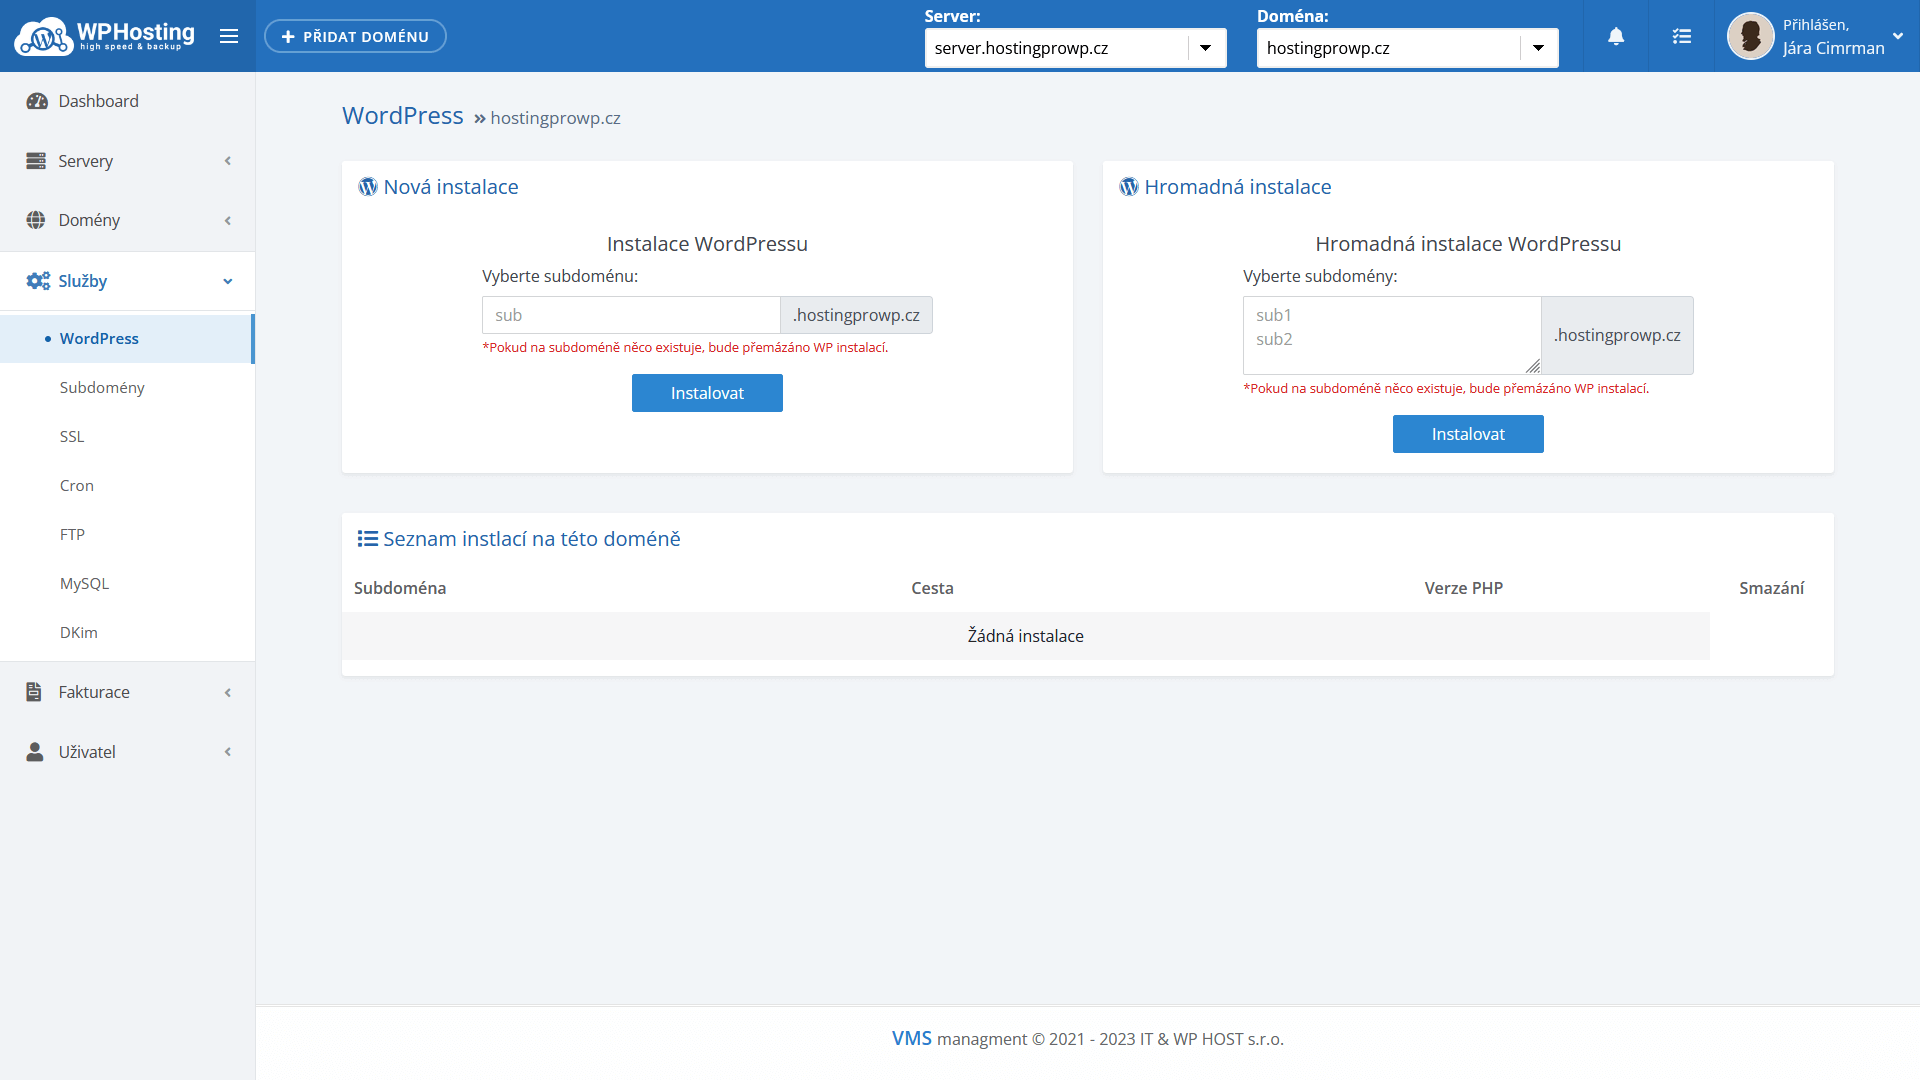Click Jára Cimrman's avatar picture
This screenshot has width=1920, height=1080.
click(x=1750, y=36)
